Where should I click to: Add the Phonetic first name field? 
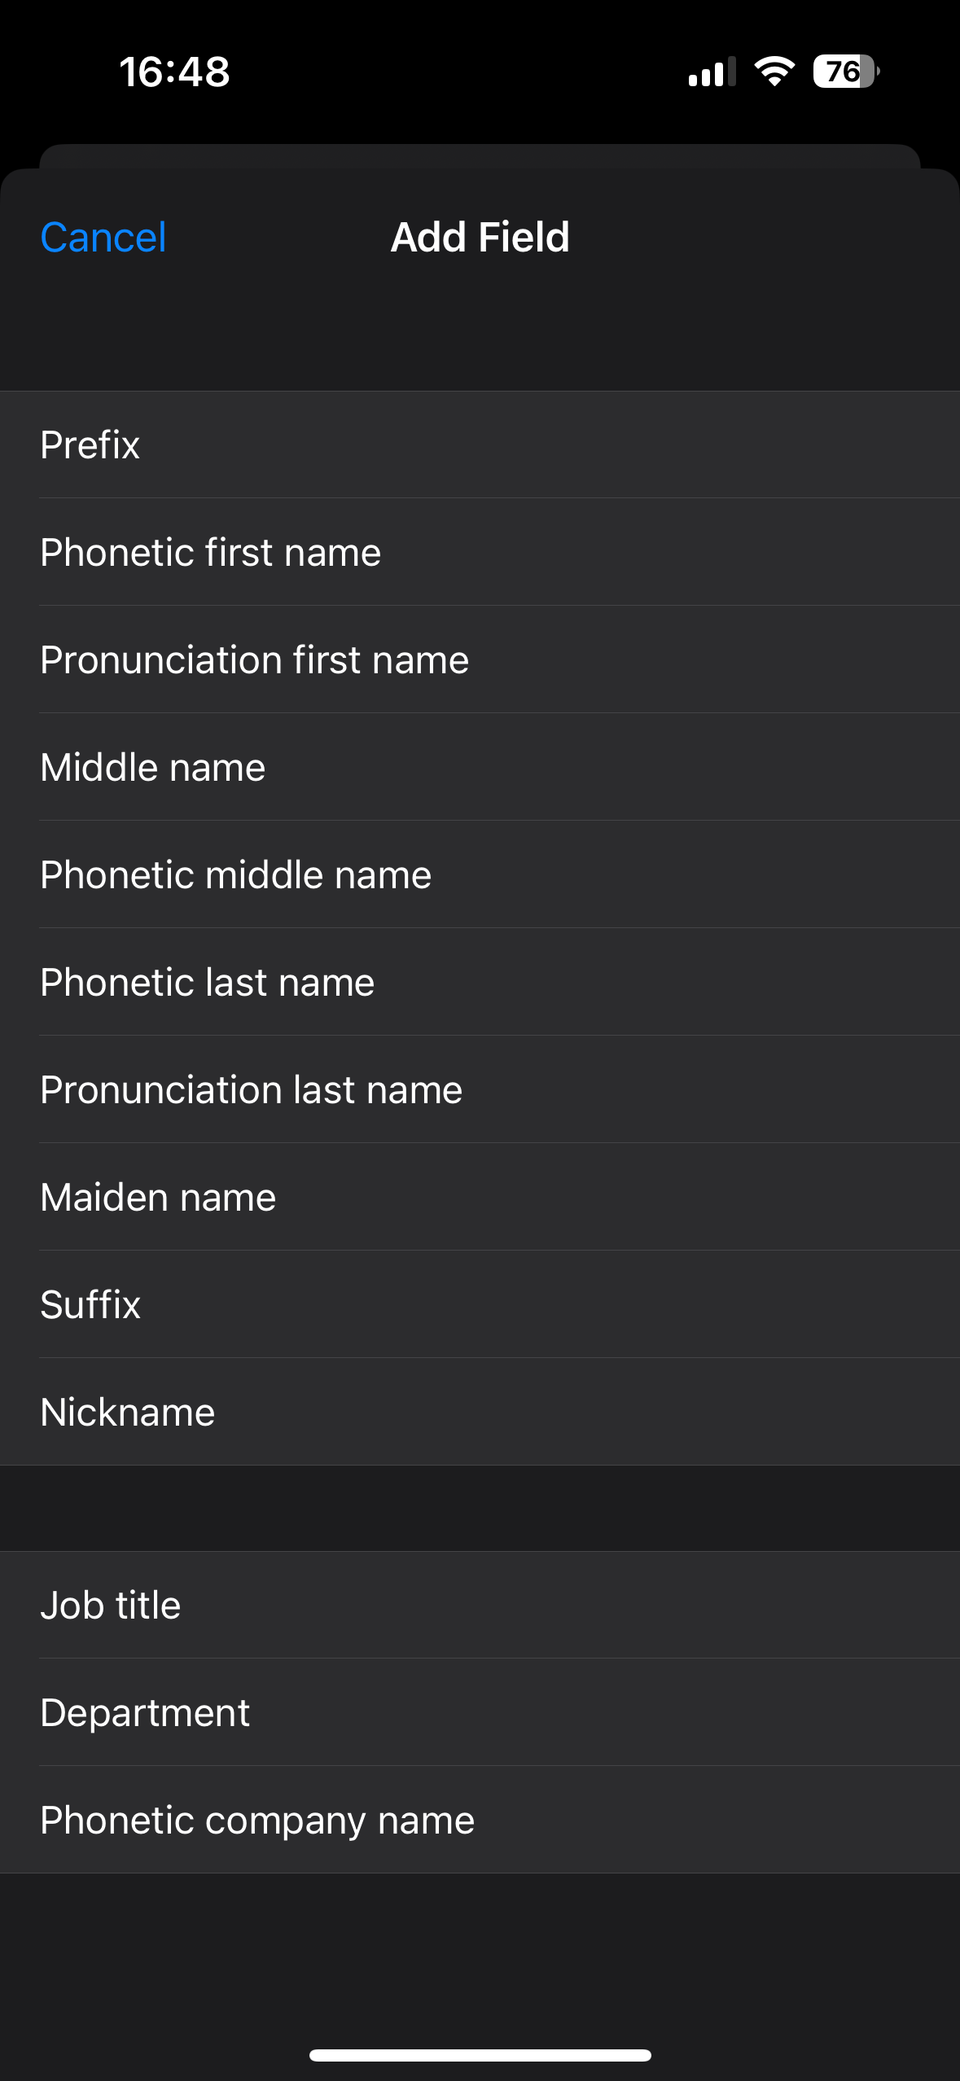click(210, 553)
